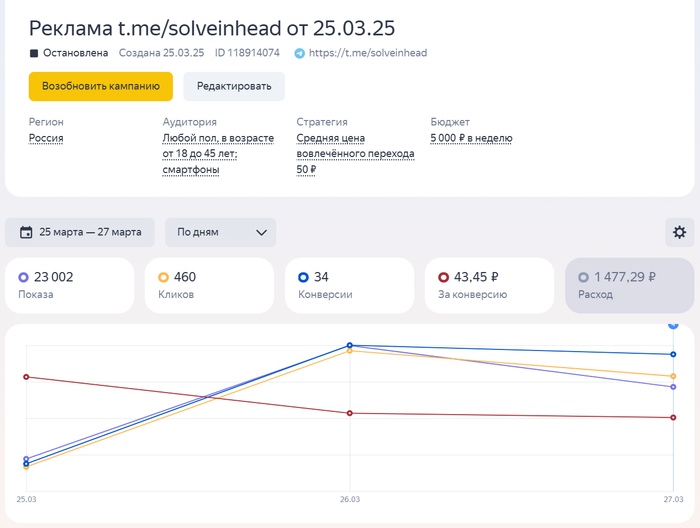Click the calendar icon in date range

coord(26,232)
